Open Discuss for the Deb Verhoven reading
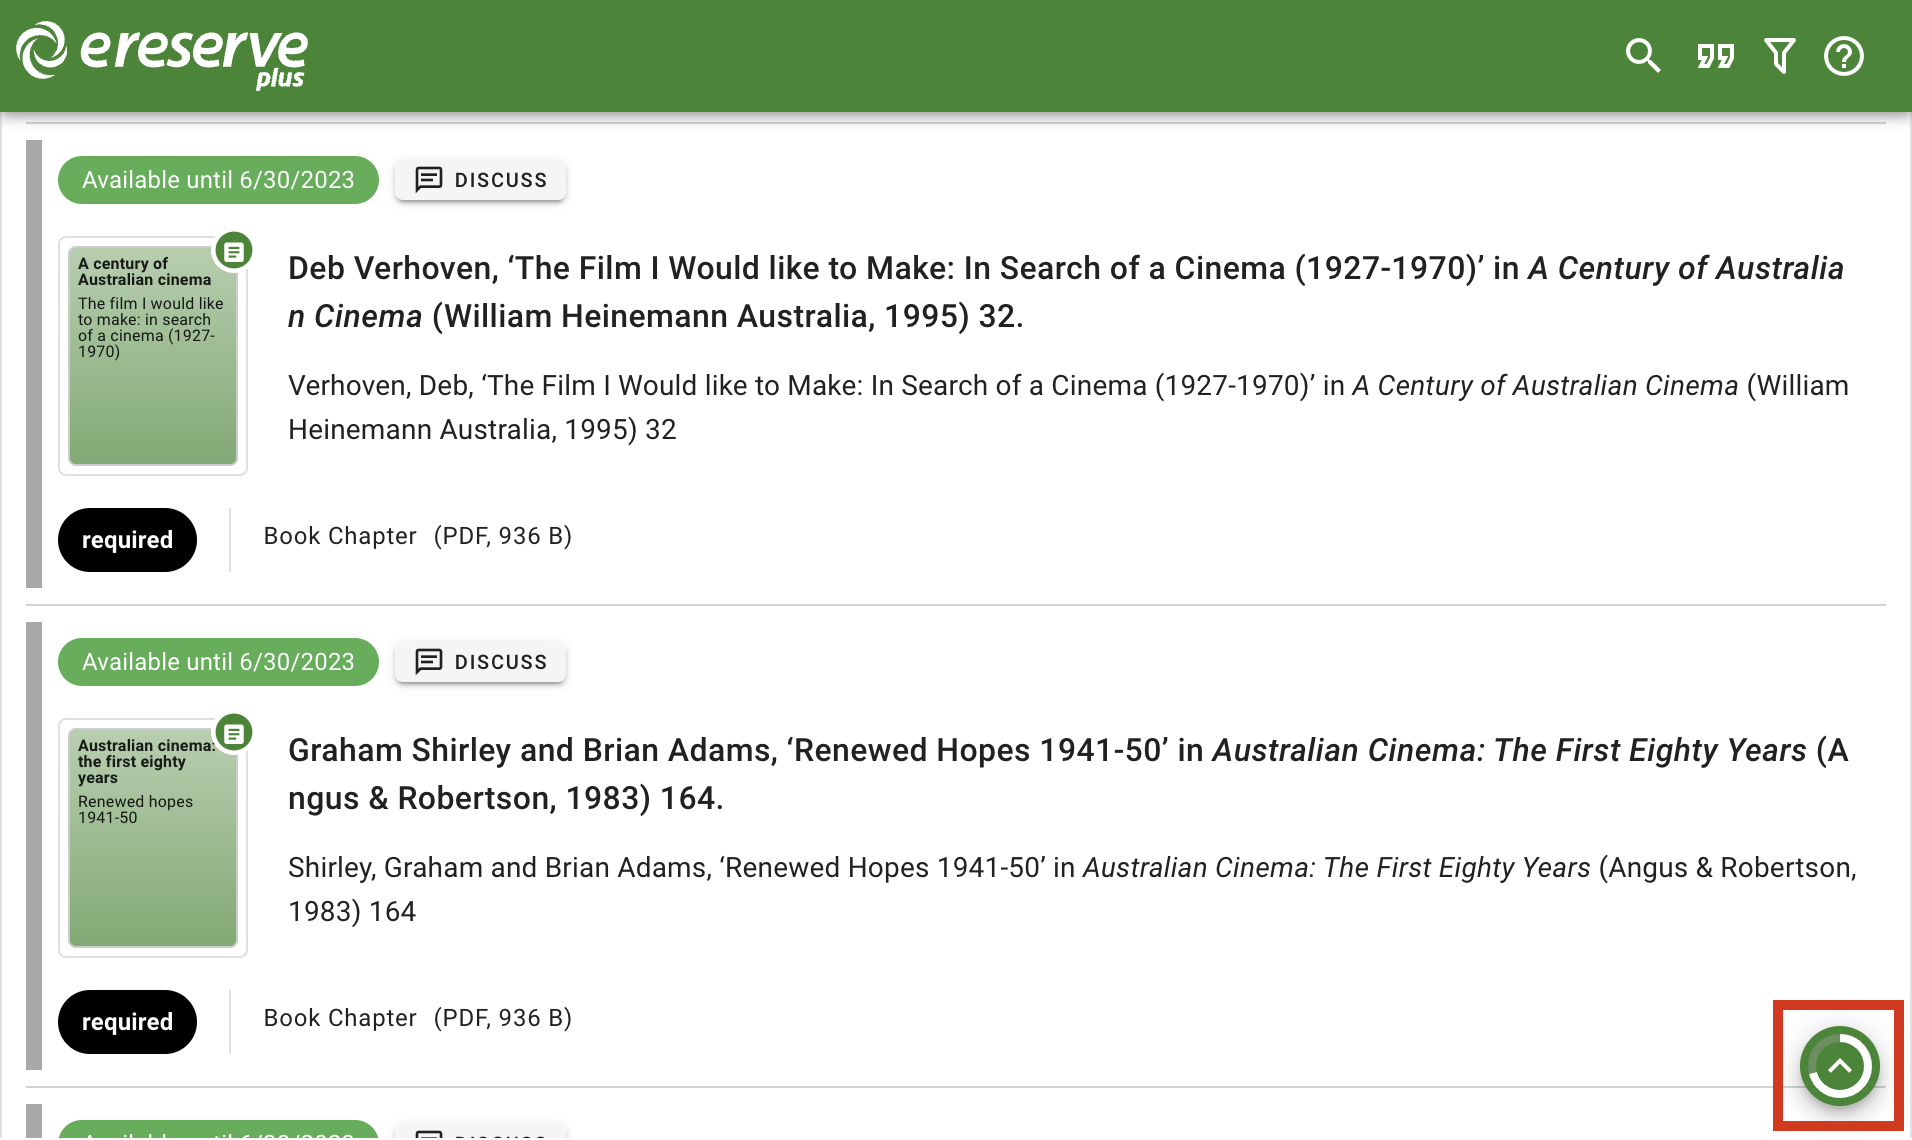 (x=480, y=180)
